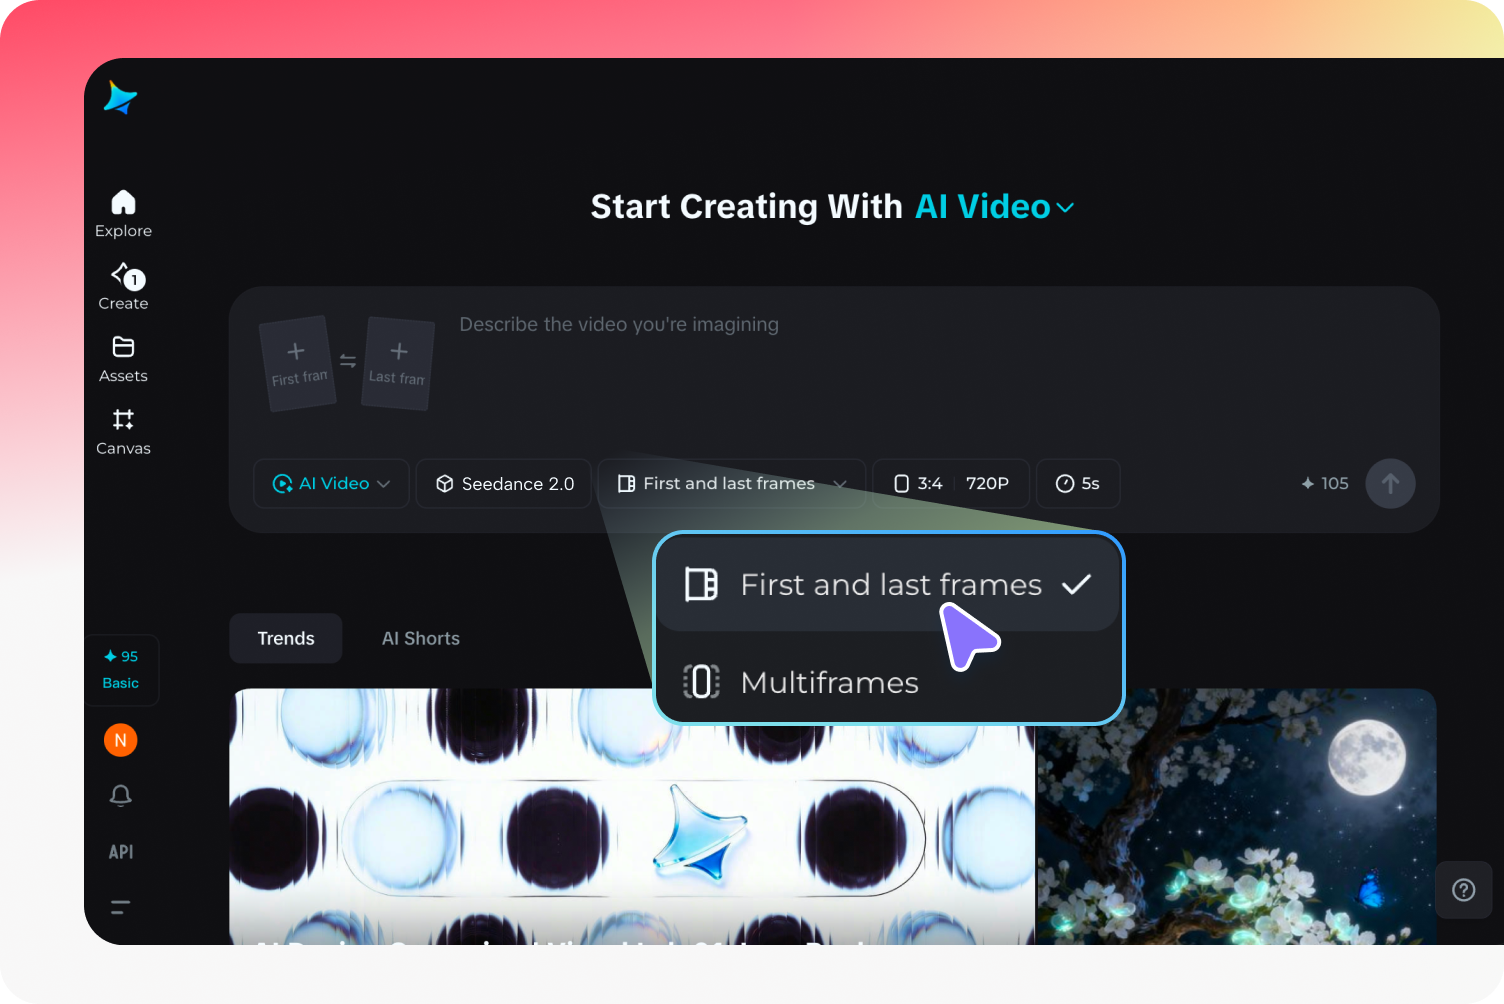The height and width of the screenshot is (1004, 1504).
Task: Switch to the Trends tab
Action: [286, 639]
